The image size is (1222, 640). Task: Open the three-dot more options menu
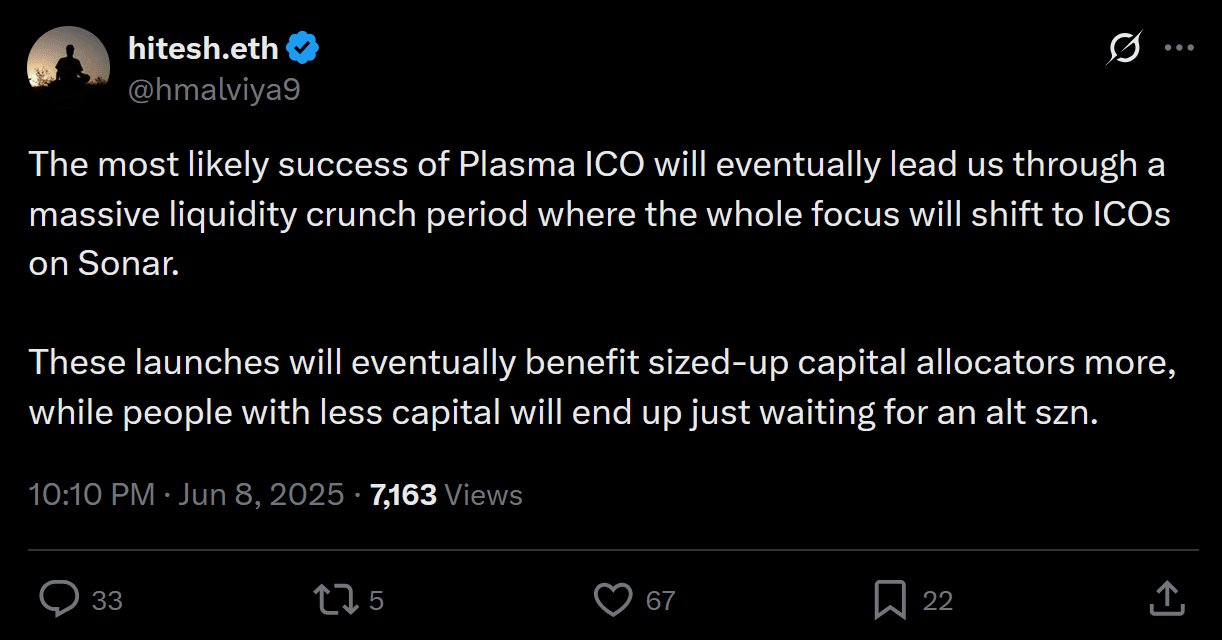1181,48
